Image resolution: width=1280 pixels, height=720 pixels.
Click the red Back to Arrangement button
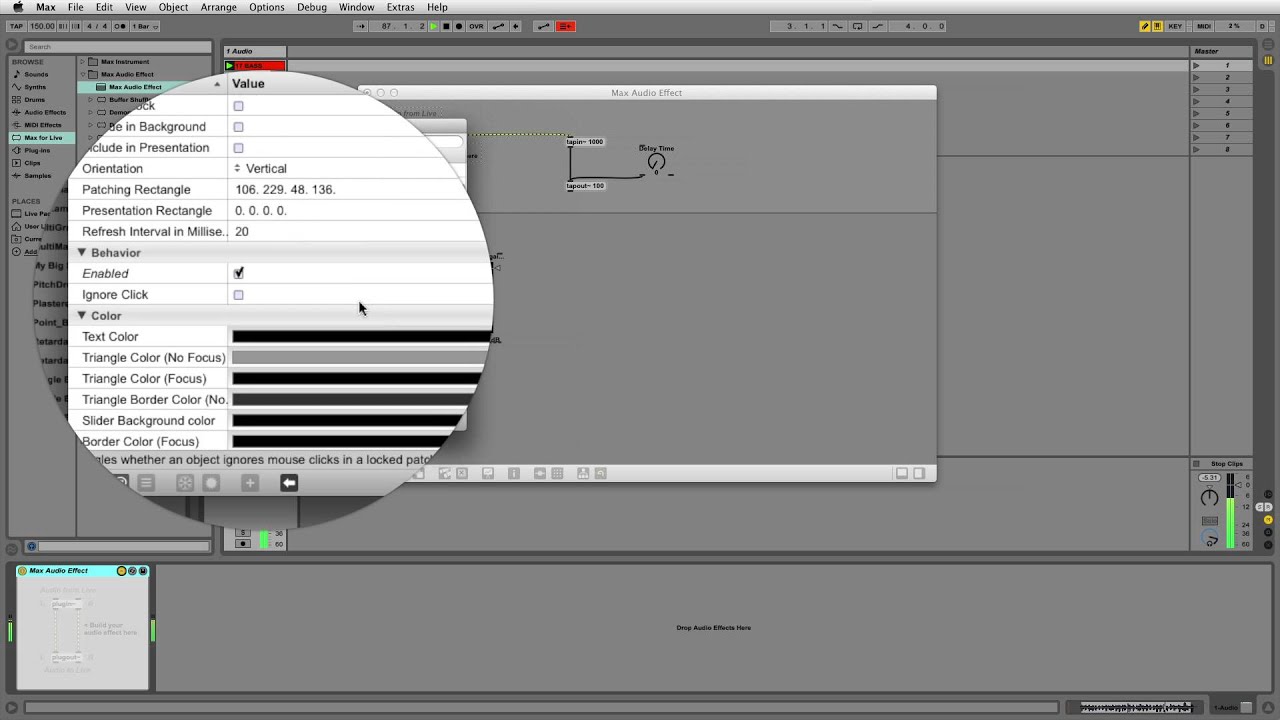click(x=564, y=26)
